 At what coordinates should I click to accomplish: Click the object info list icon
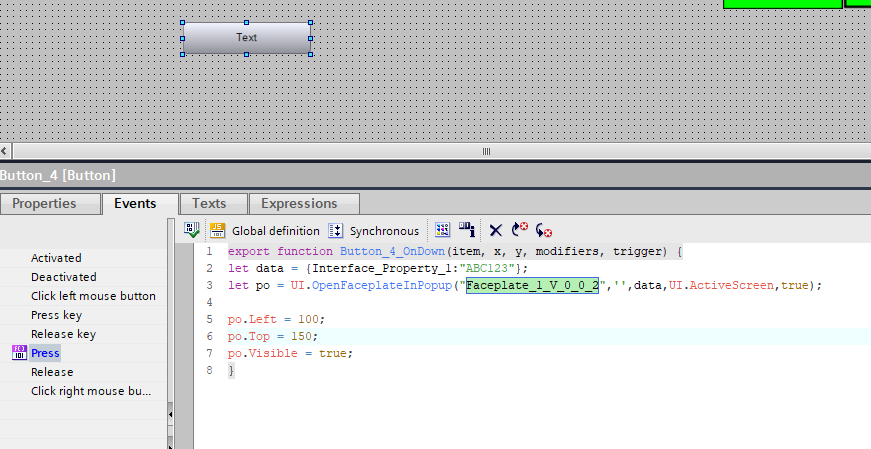(x=467, y=230)
